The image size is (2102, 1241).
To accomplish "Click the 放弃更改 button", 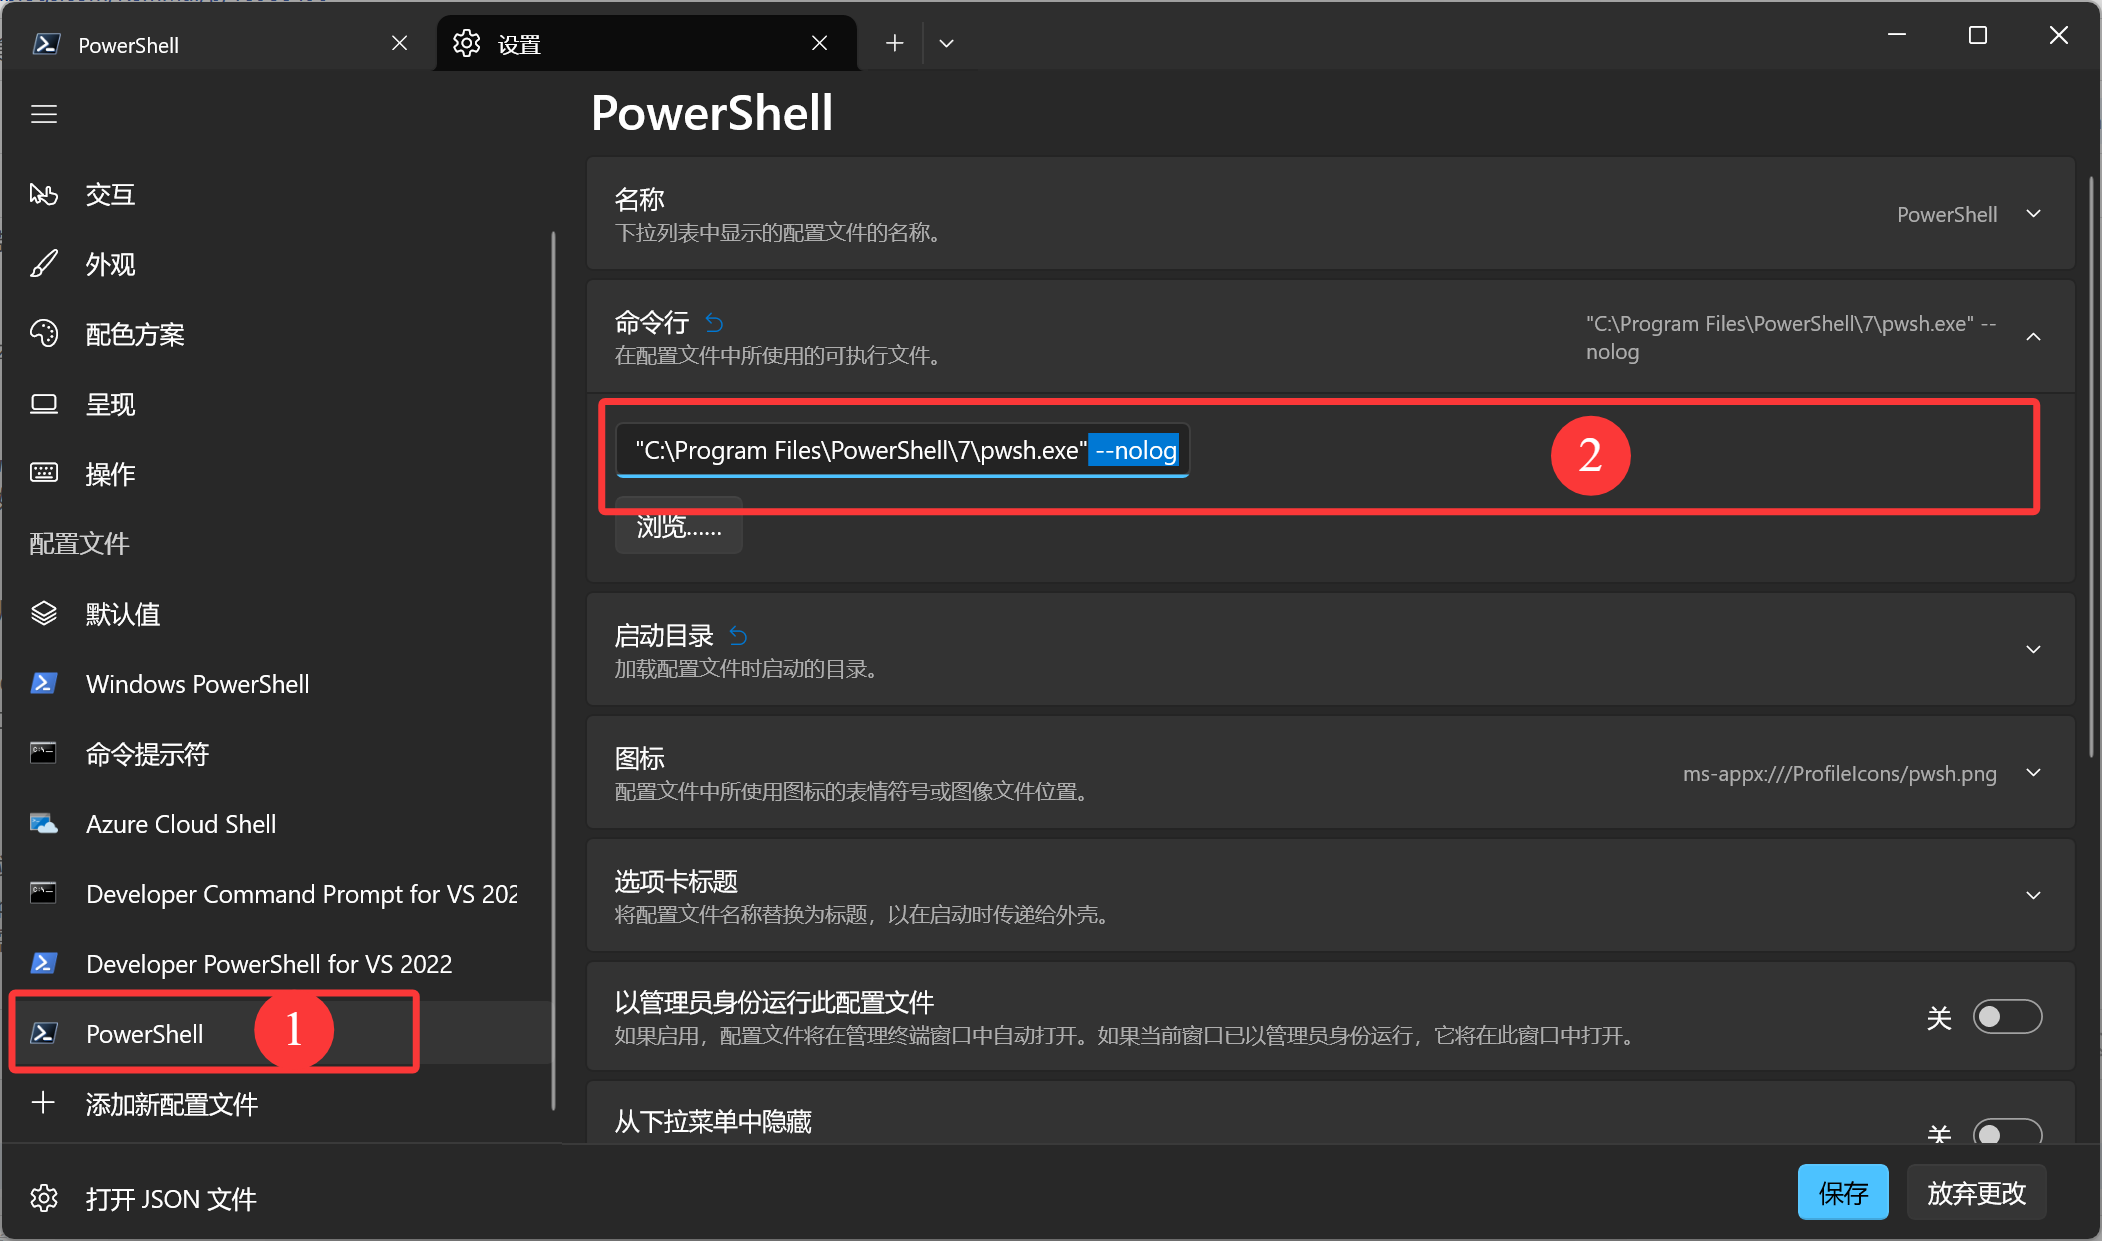I will point(1976,1192).
